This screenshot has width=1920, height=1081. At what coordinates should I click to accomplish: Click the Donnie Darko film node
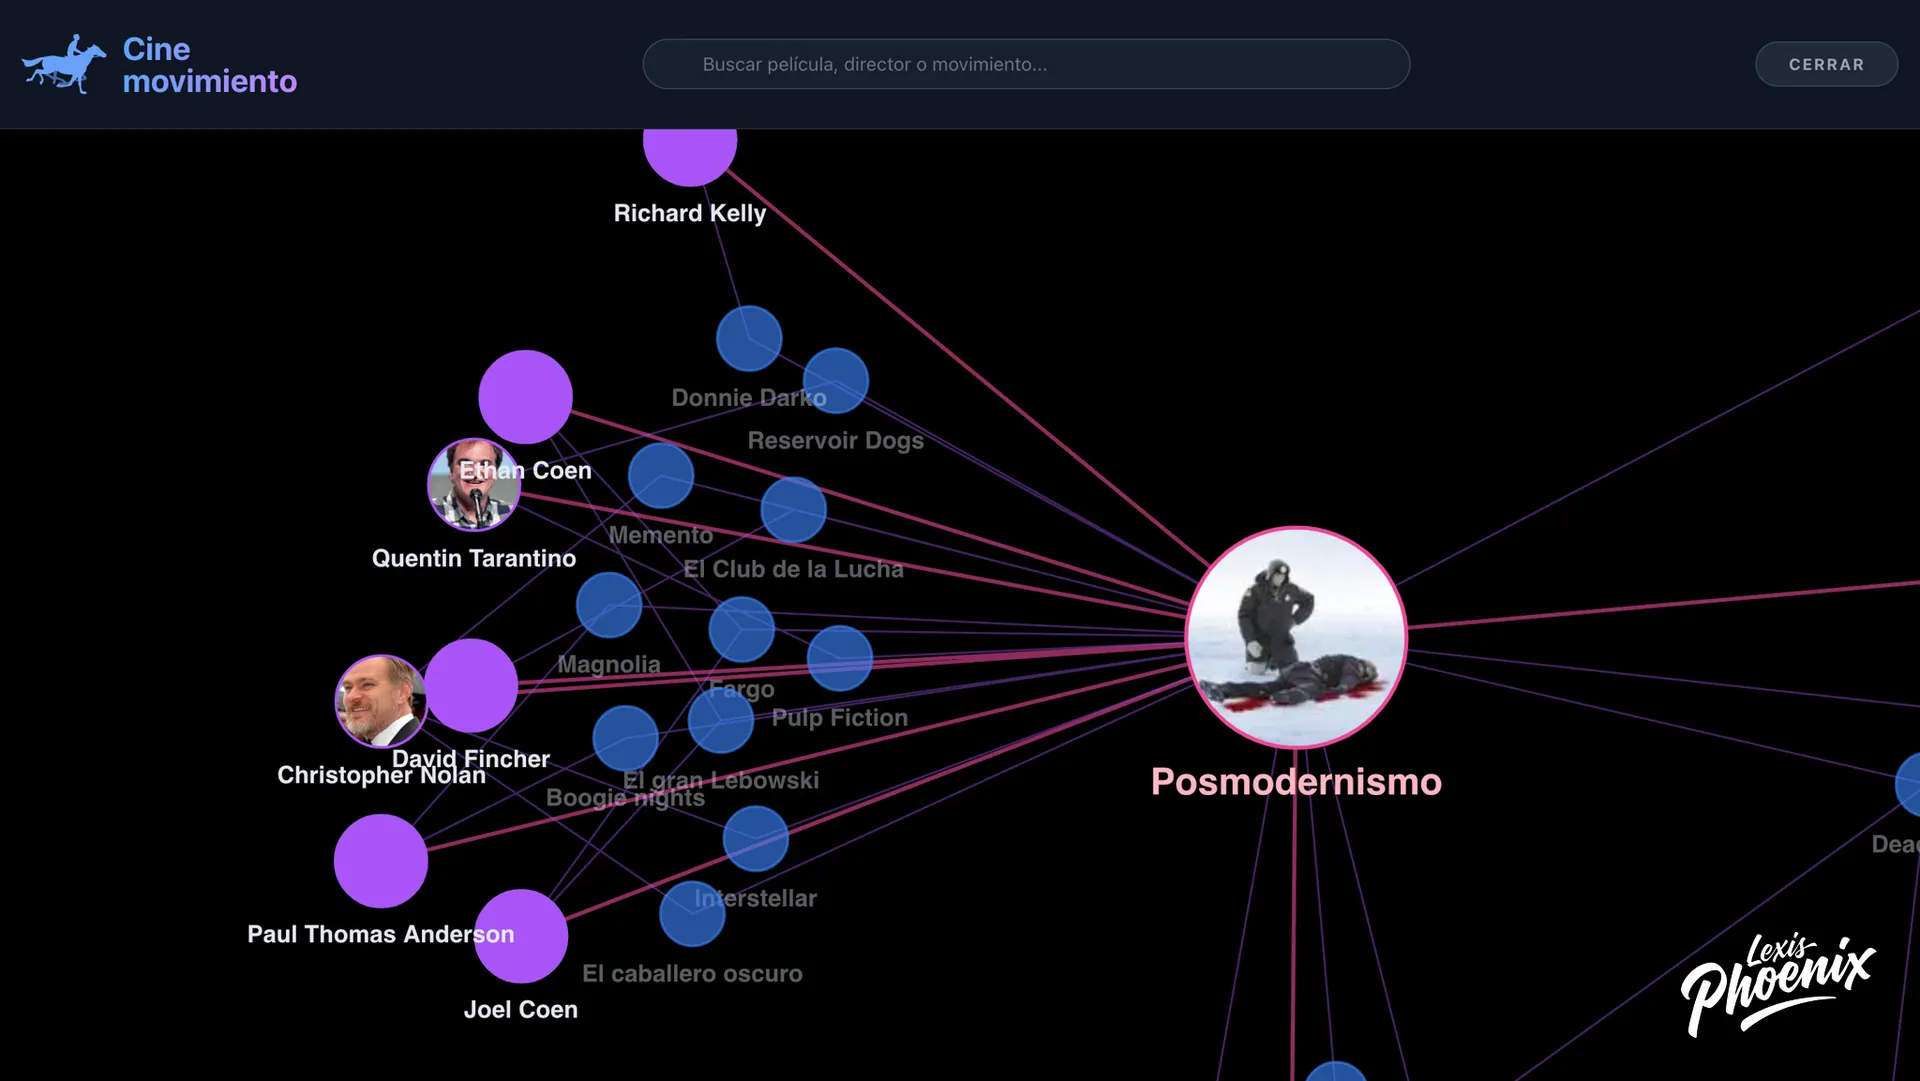coord(749,339)
